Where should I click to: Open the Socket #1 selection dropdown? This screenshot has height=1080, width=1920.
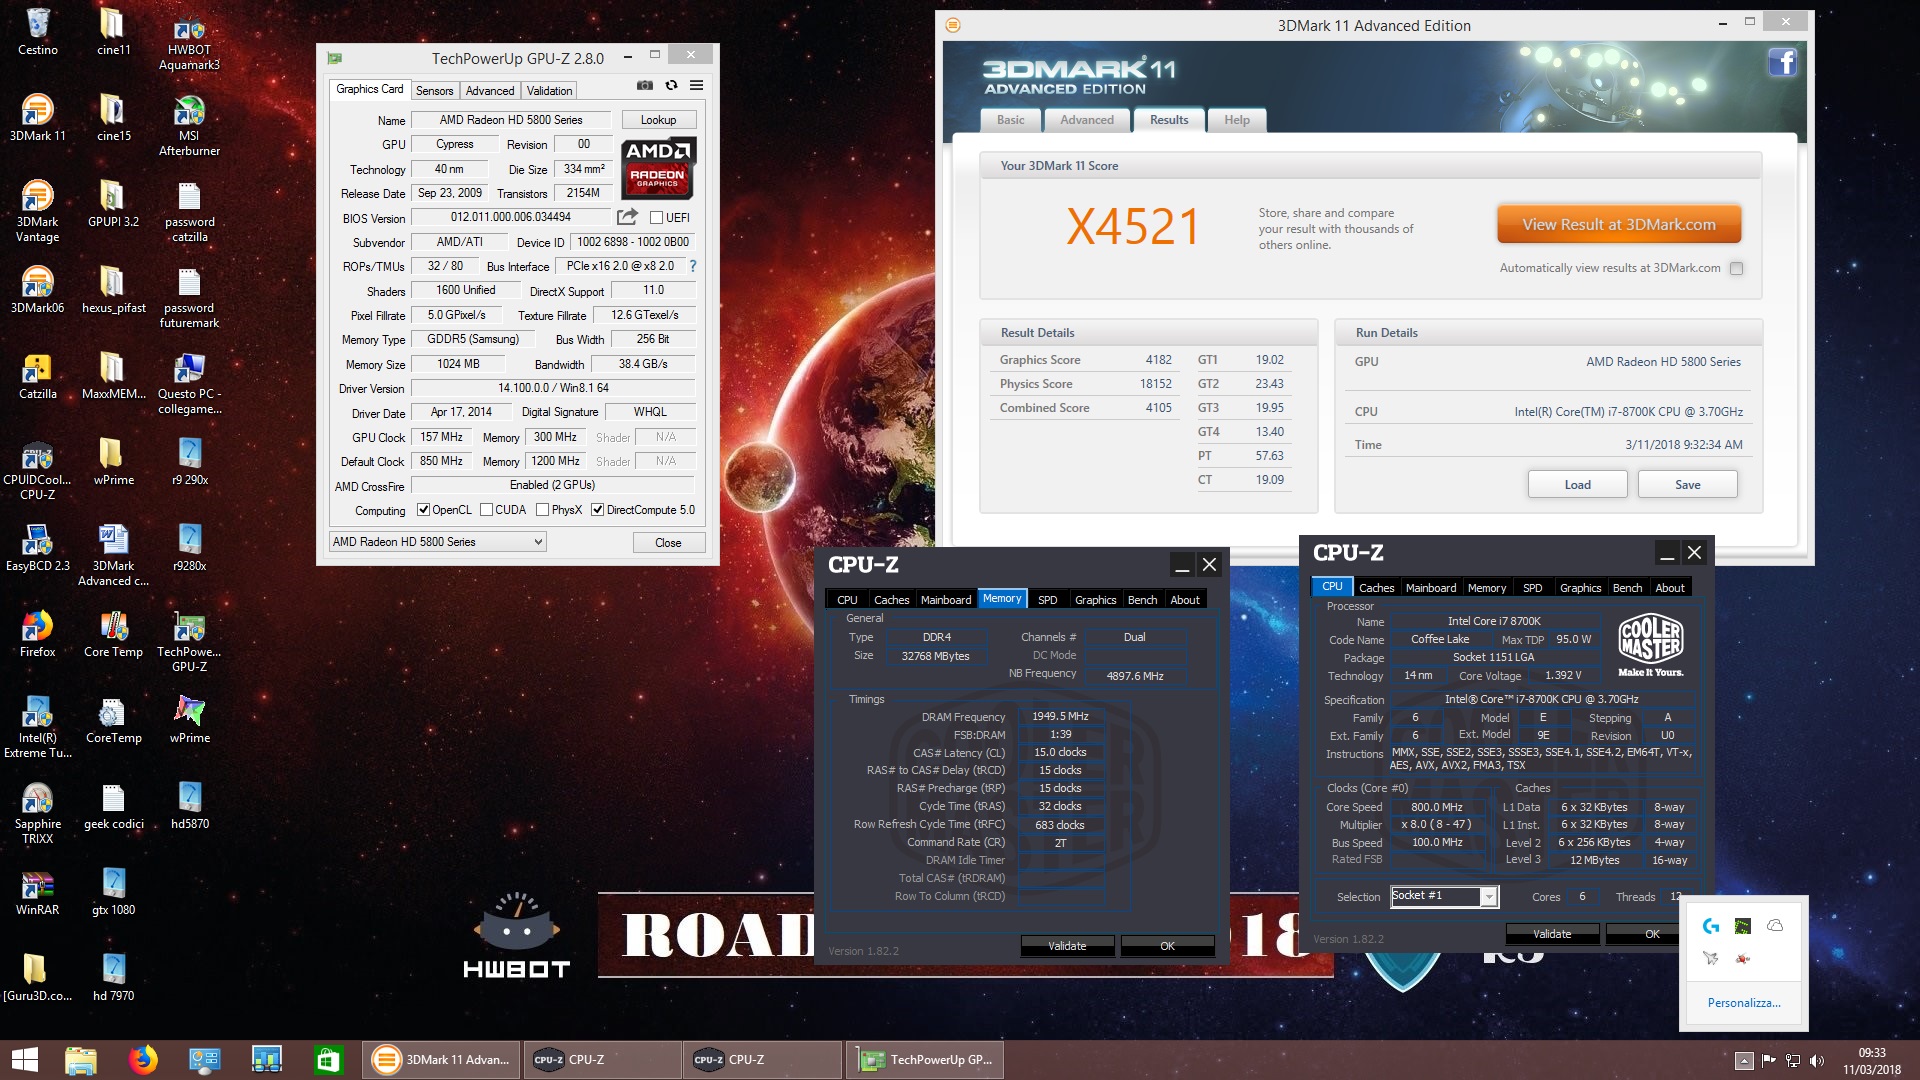coord(1444,896)
